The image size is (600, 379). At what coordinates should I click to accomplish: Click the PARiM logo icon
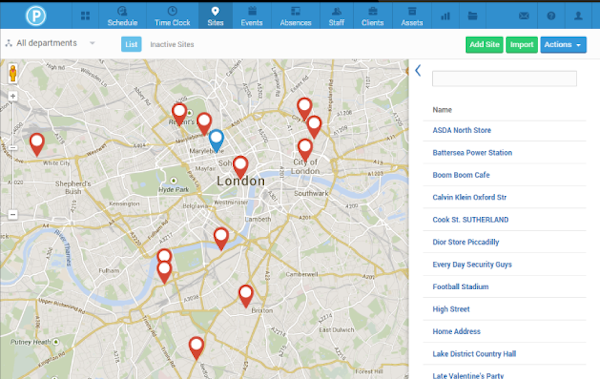(36, 16)
